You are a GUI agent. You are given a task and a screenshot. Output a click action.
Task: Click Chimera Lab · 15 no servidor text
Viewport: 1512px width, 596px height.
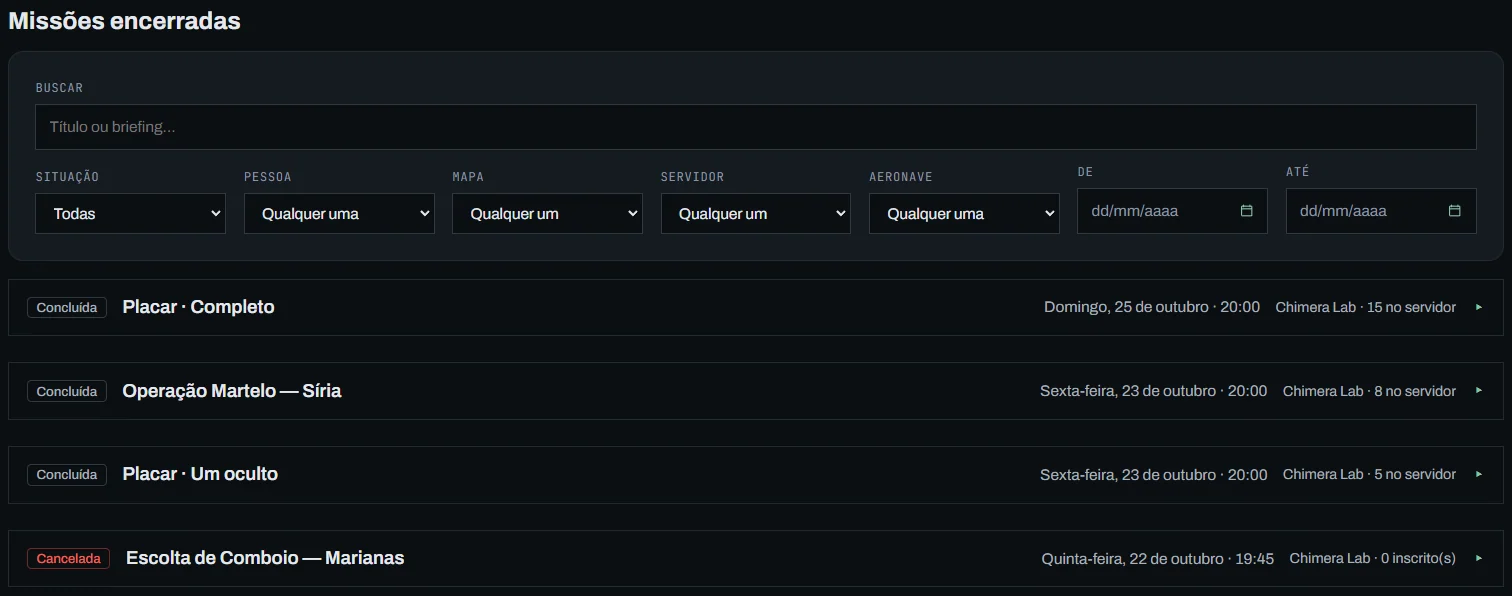pos(1366,307)
